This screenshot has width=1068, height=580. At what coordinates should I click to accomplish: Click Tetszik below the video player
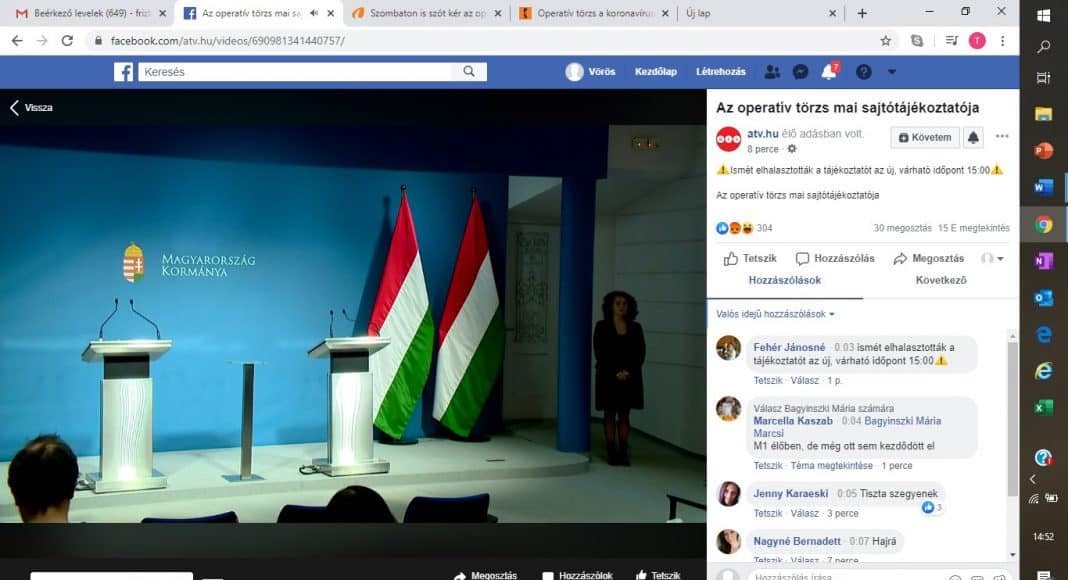tap(658, 575)
